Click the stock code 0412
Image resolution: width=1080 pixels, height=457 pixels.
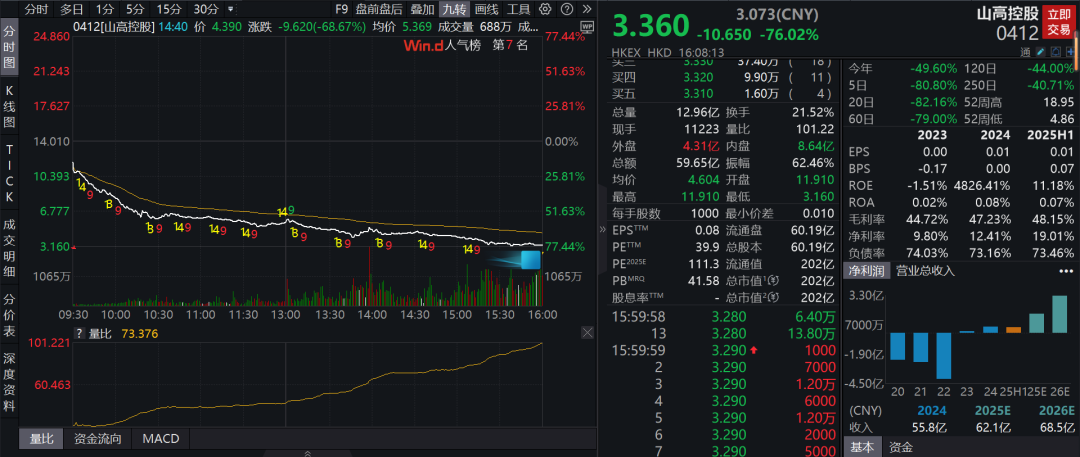click(x=1017, y=32)
